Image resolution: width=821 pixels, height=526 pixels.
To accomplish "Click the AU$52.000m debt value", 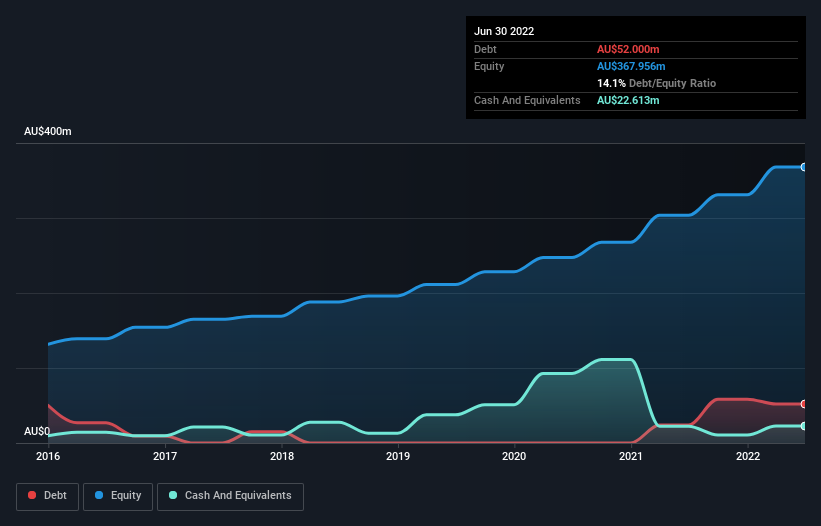I will (628, 49).
